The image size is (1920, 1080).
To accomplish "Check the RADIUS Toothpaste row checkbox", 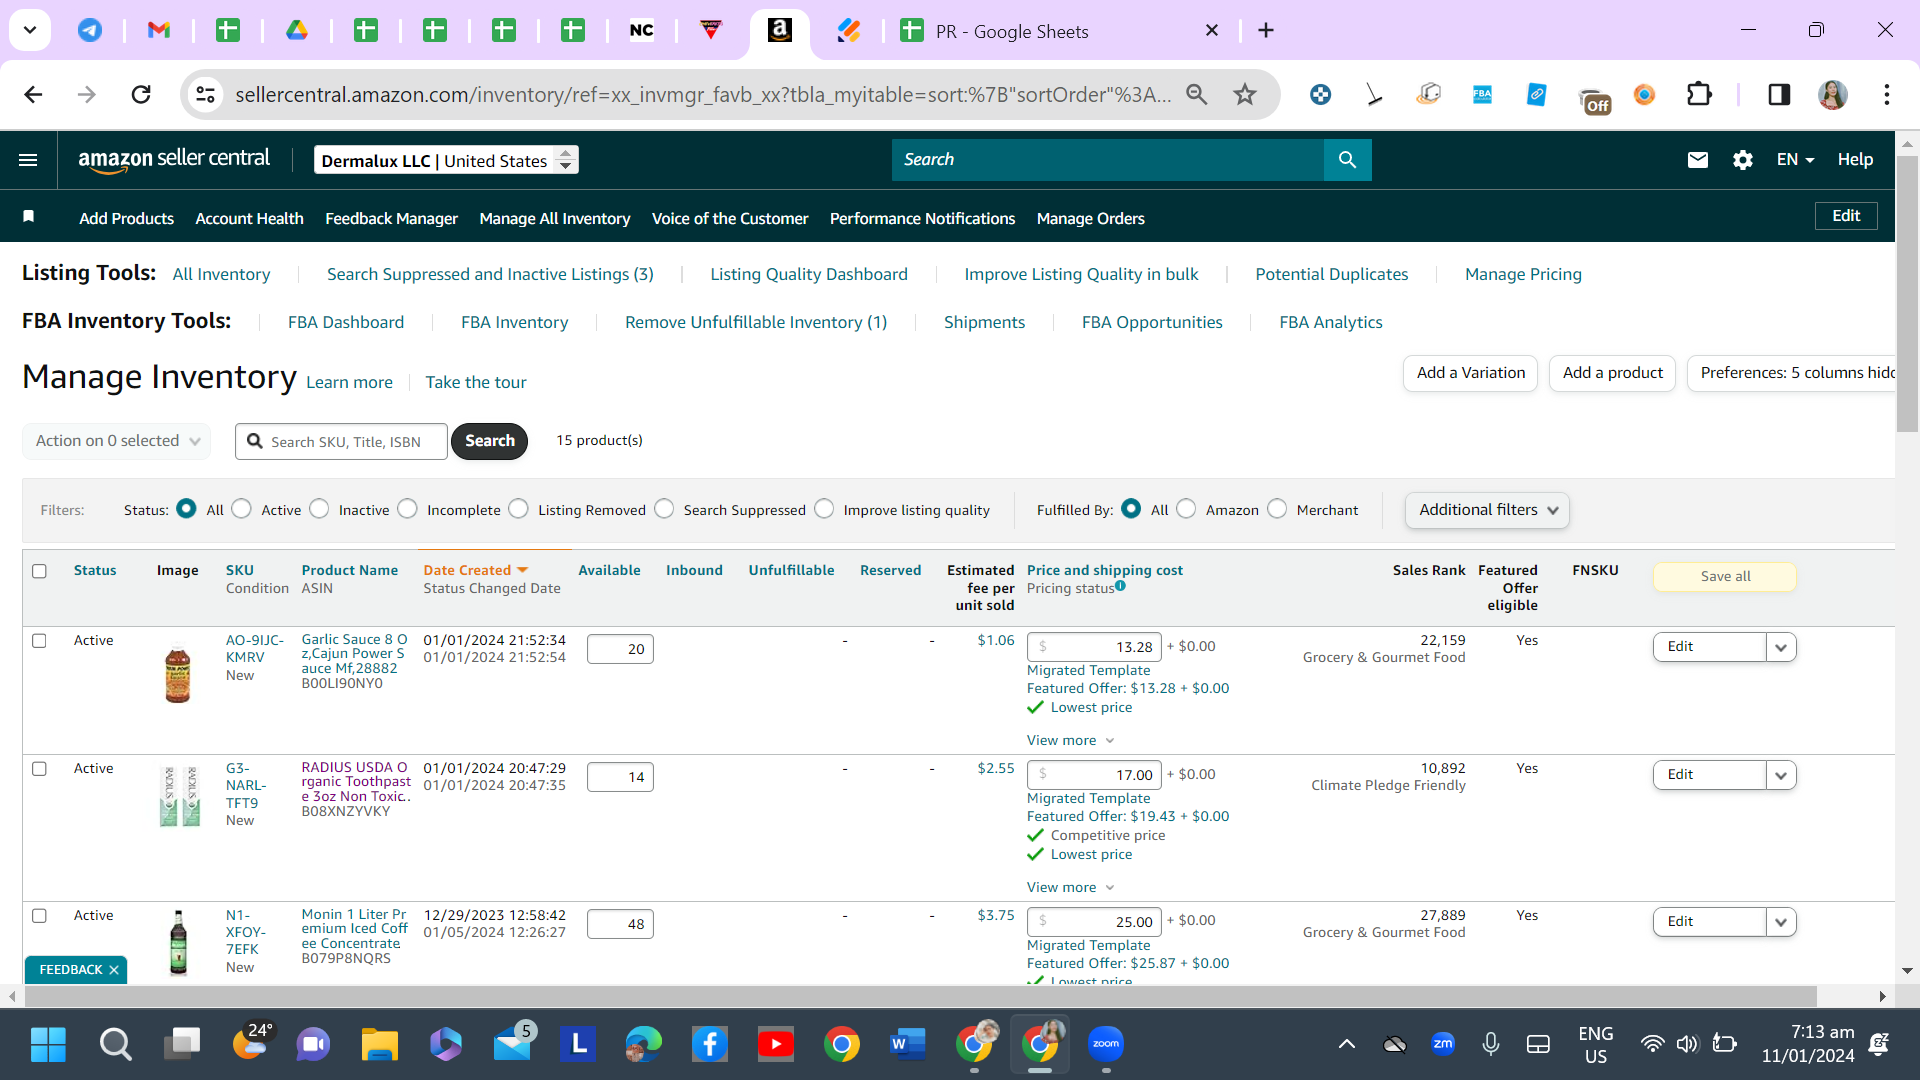I will tap(39, 769).
